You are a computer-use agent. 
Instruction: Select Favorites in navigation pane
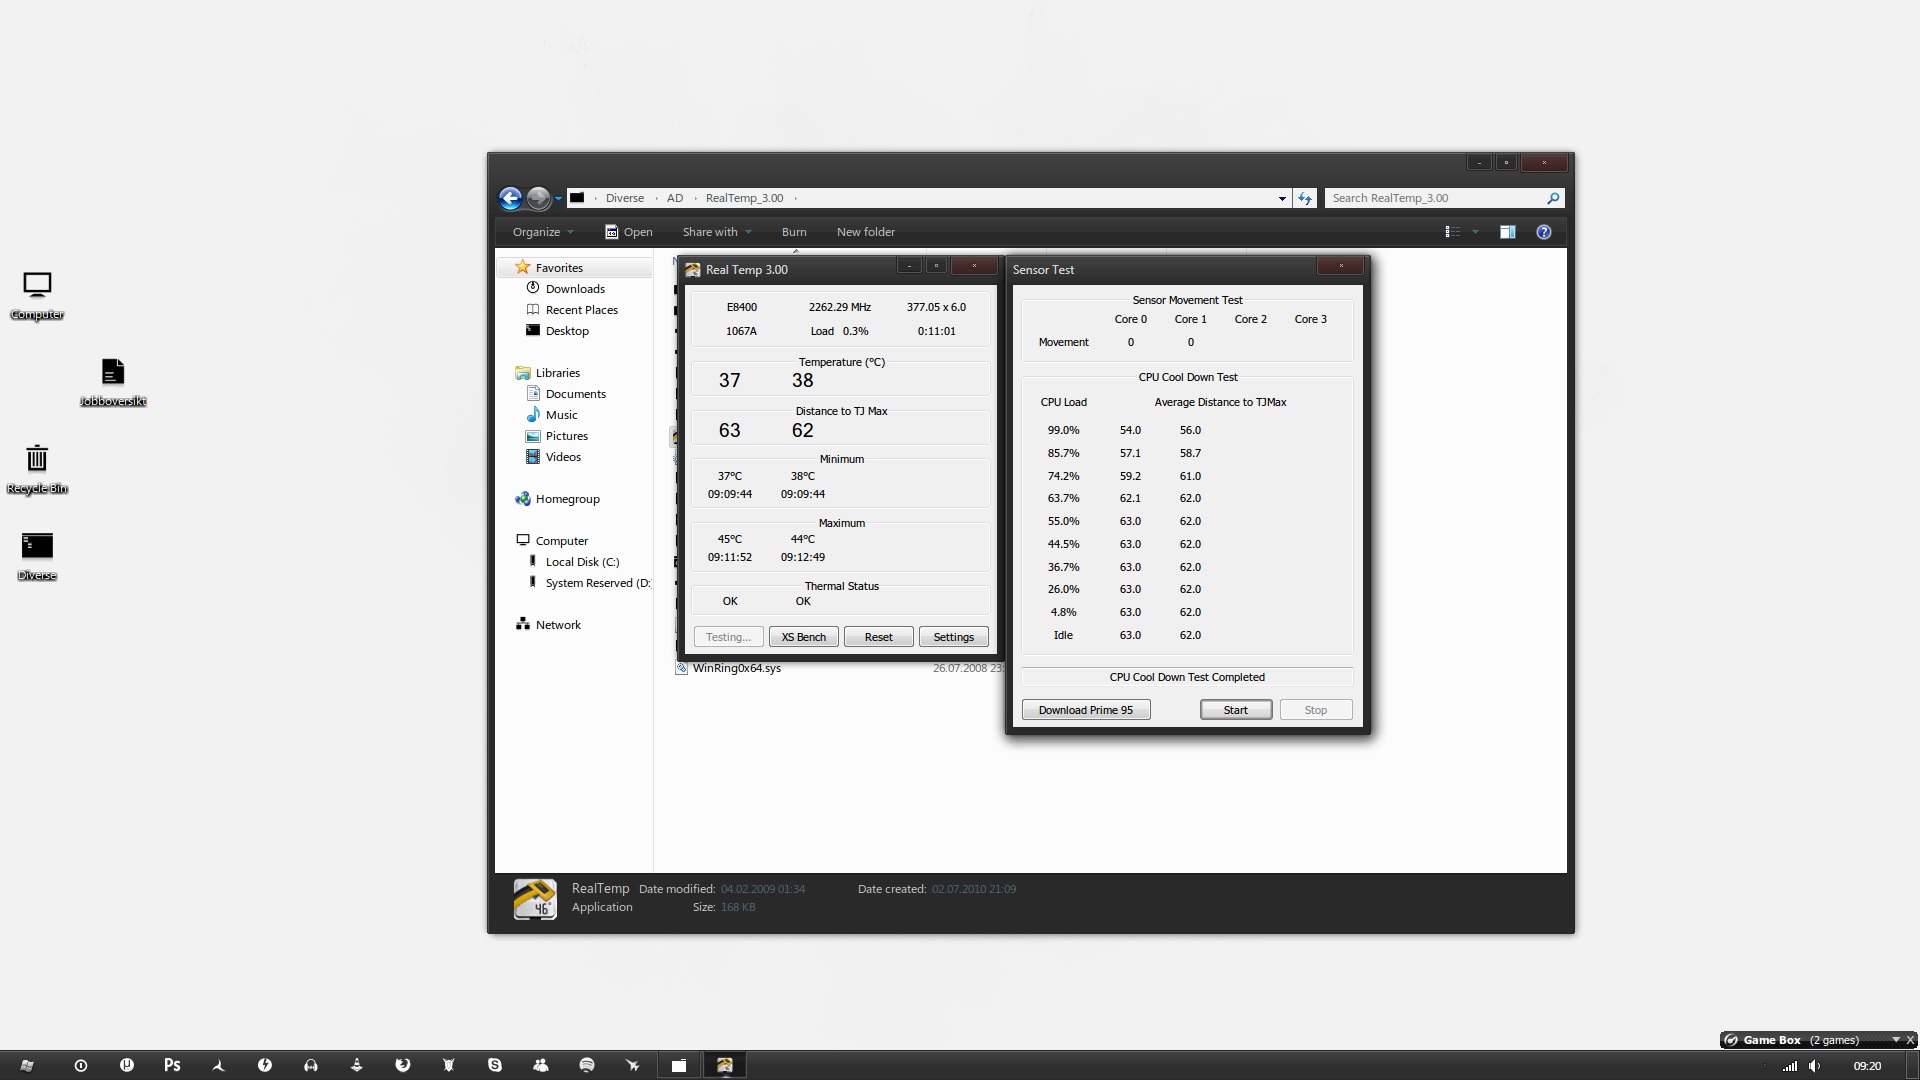[x=559, y=268]
